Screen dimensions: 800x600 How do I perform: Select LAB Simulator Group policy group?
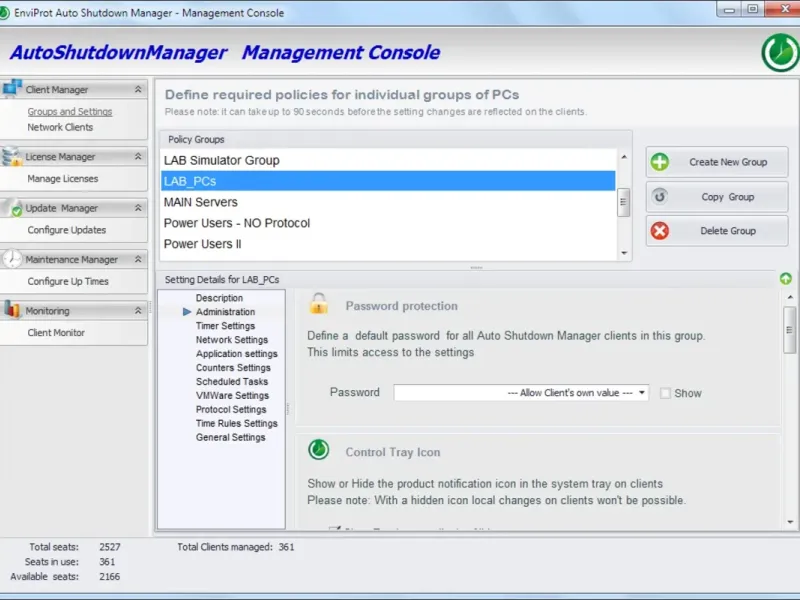[x=388, y=160]
